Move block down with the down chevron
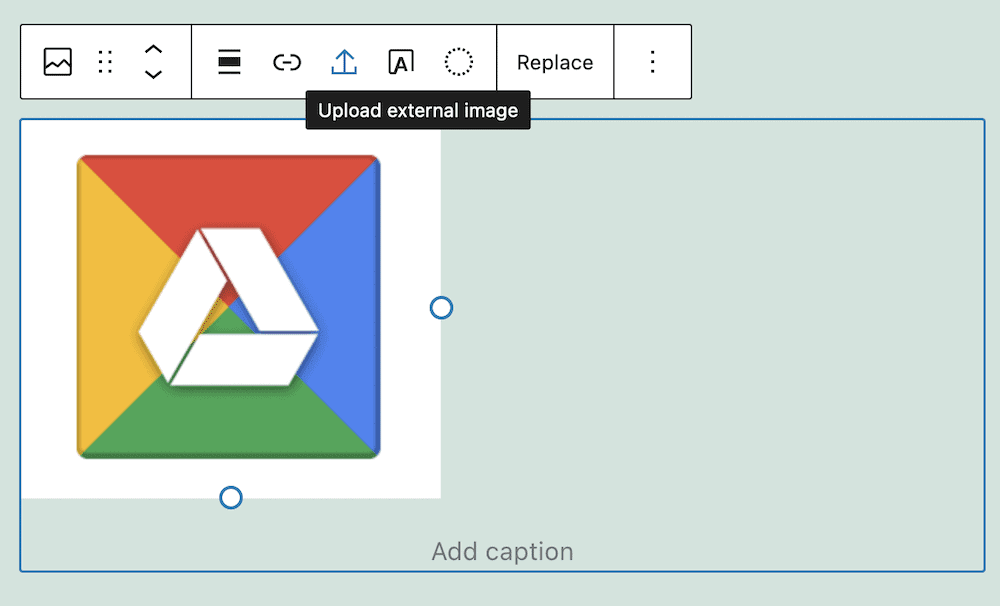This screenshot has width=1000, height=606. (153, 74)
